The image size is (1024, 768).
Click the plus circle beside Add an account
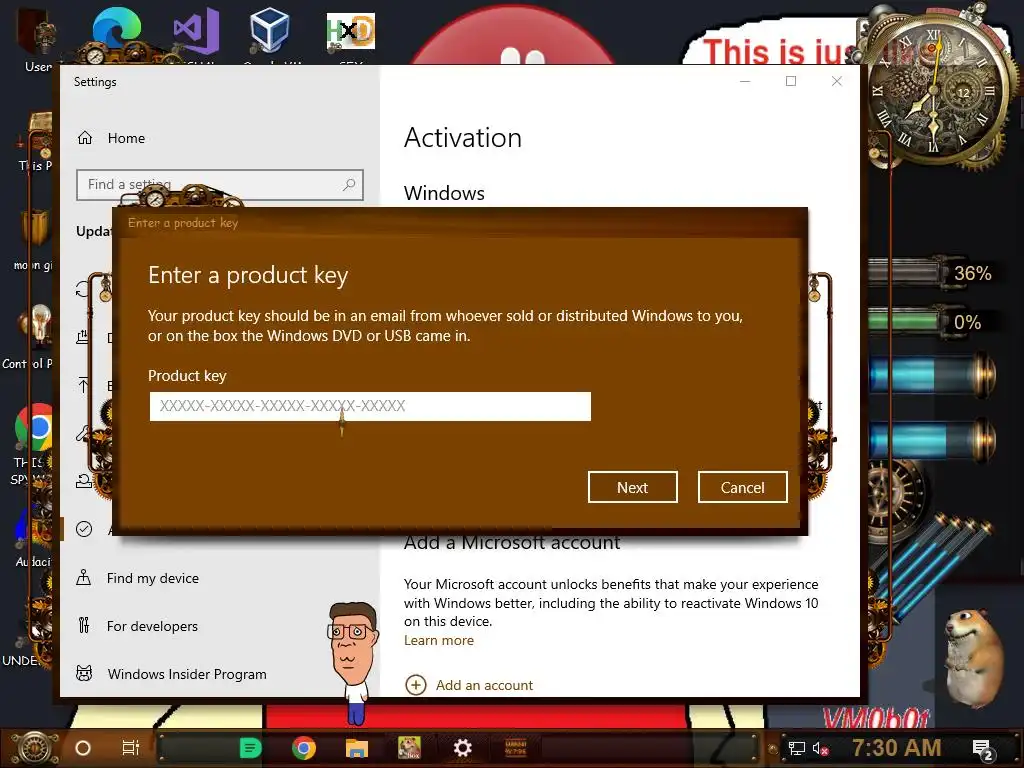tap(416, 685)
